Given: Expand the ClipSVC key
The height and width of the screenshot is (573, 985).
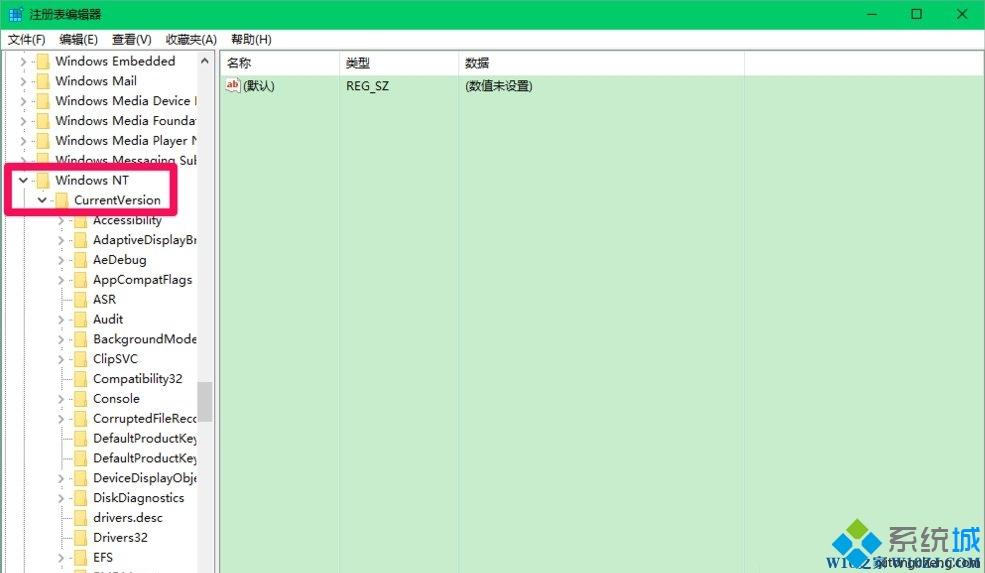Looking at the screenshot, I should point(61,359).
